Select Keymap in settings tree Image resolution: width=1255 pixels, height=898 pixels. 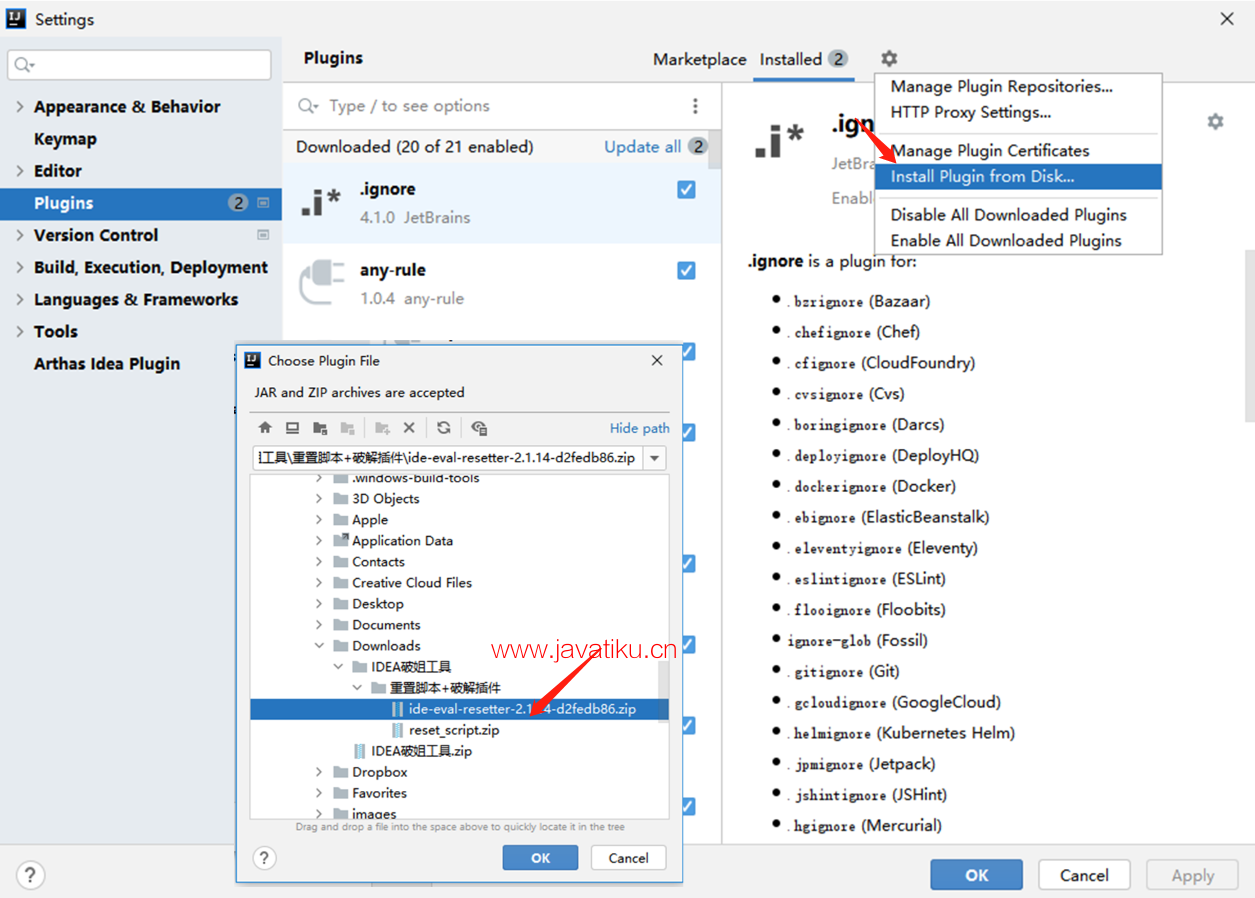[65, 139]
